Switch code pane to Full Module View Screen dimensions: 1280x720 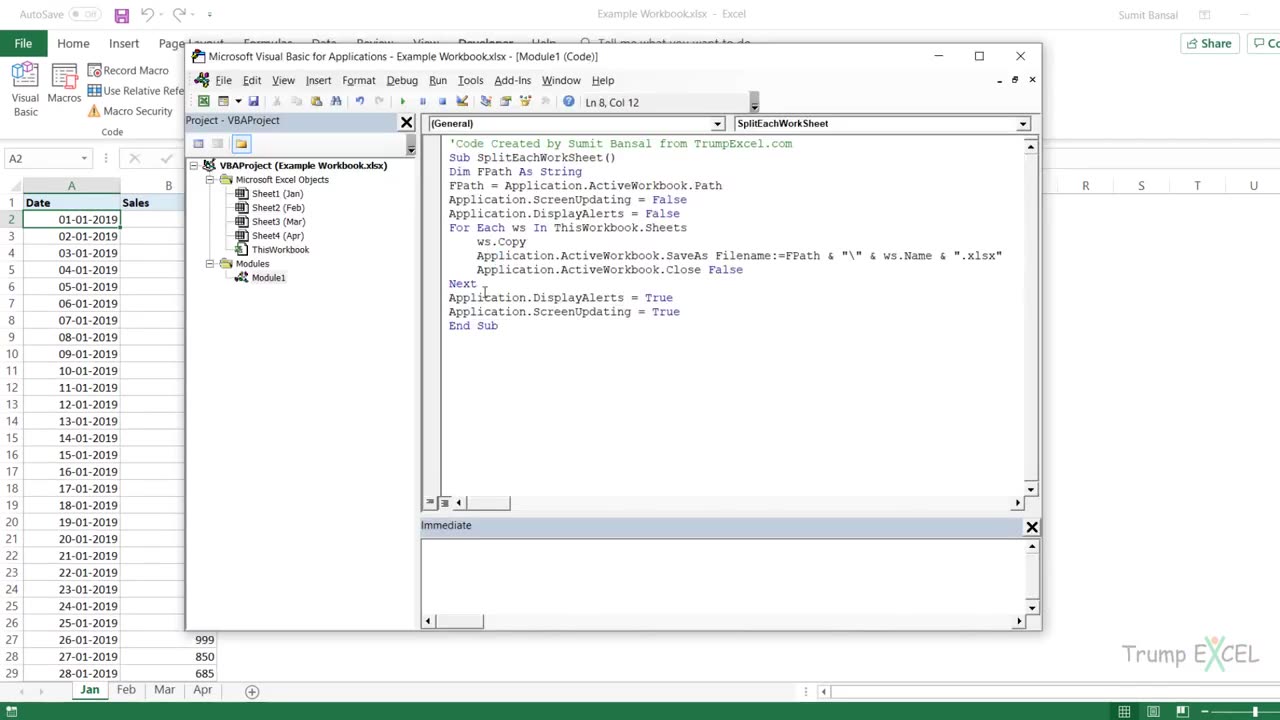pos(444,503)
